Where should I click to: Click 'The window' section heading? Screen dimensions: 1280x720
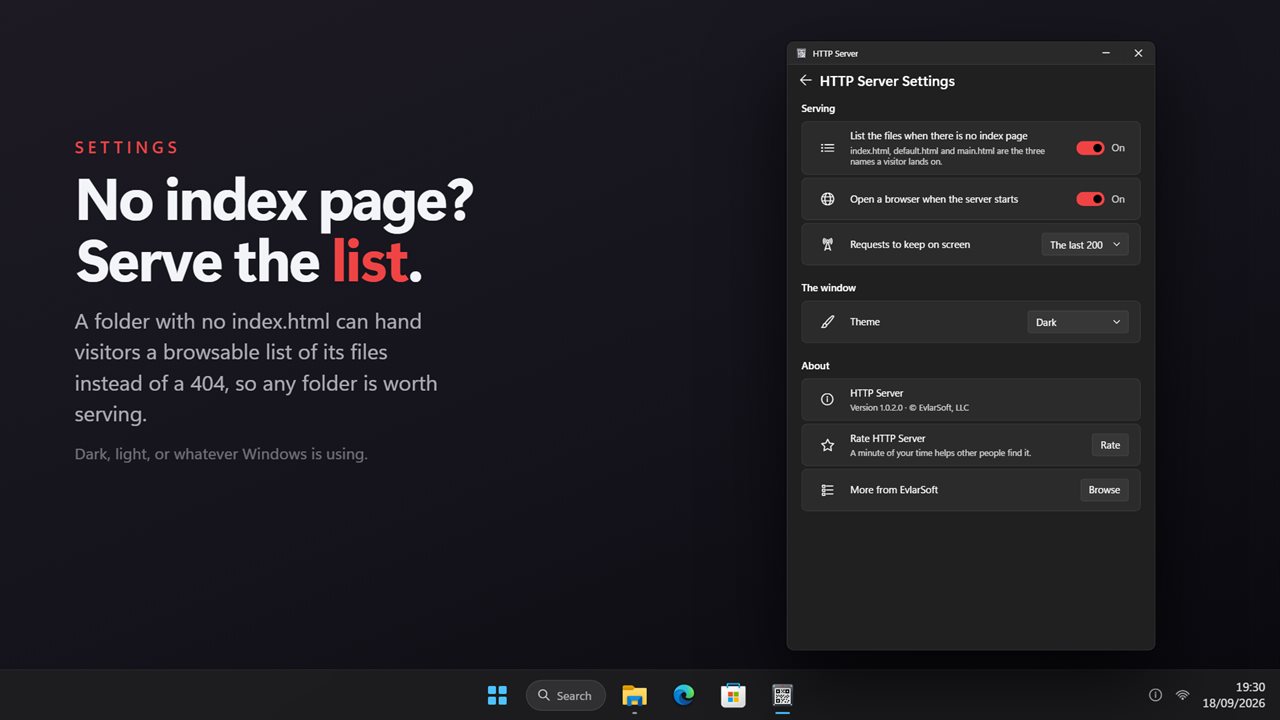point(829,288)
